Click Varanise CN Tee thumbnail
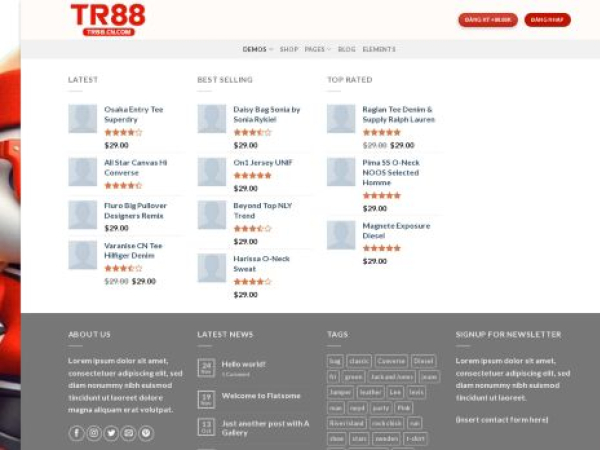This screenshot has height=450, width=600. pyautogui.click(x=83, y=255)
